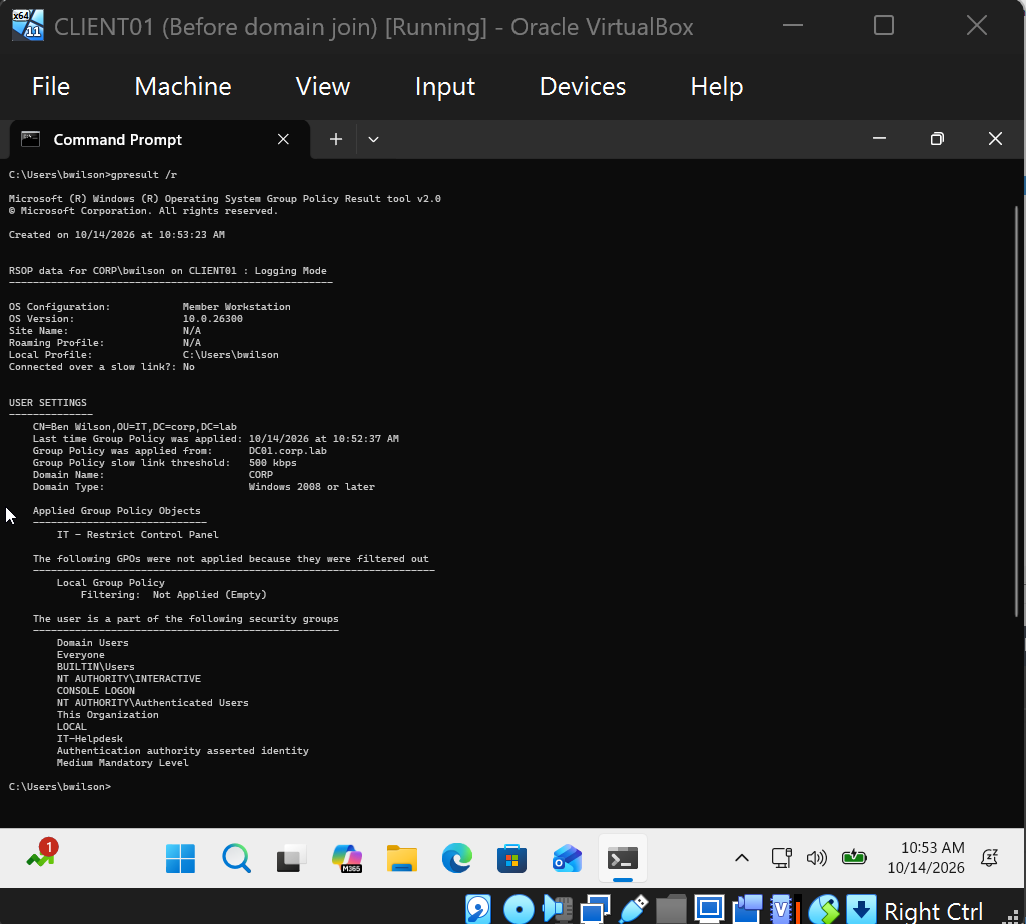Click the terminal vertical scrollbar
Image resolution: width=1026 pixels, height=924 pixels.
pos(1016,411)
